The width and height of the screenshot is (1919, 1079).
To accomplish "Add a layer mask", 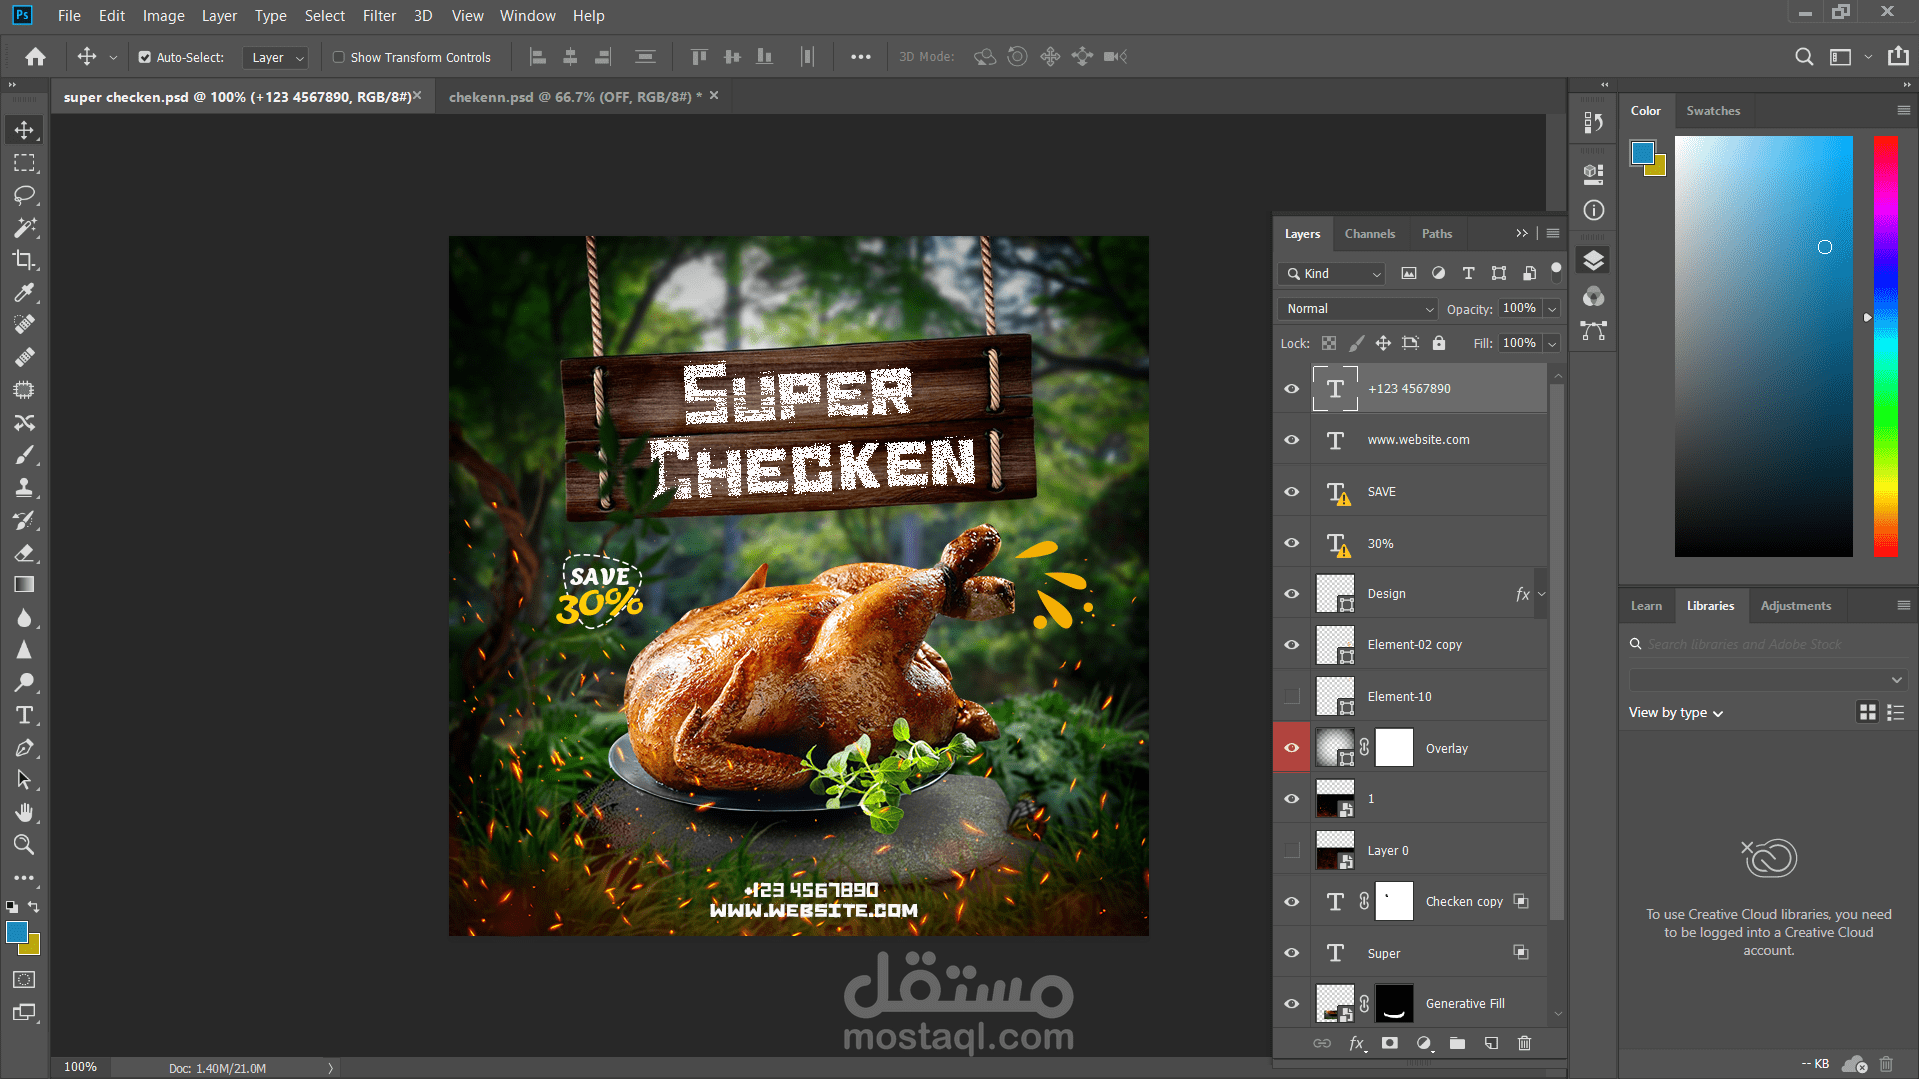I will click(1390, 1043).
